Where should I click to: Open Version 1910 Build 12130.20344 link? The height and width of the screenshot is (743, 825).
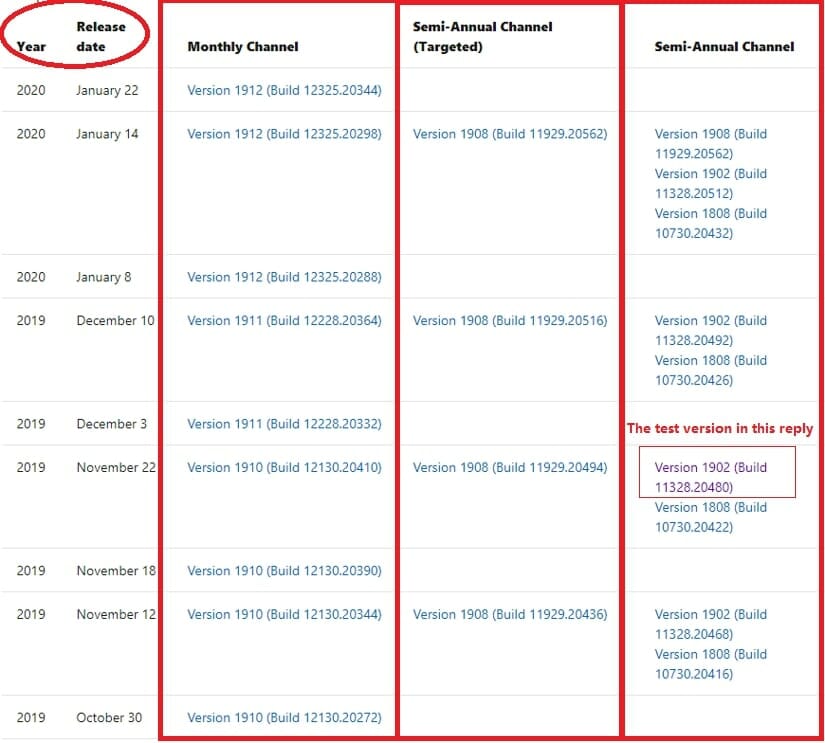[284, 615]
